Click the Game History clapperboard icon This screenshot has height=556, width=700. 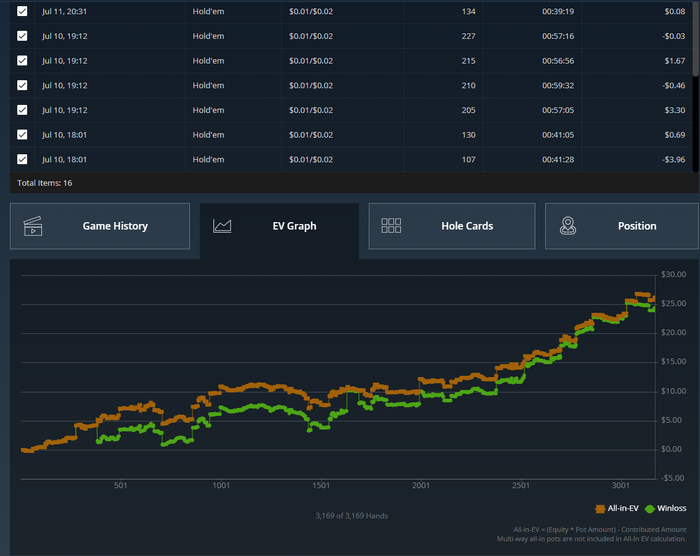coord(33,226)
